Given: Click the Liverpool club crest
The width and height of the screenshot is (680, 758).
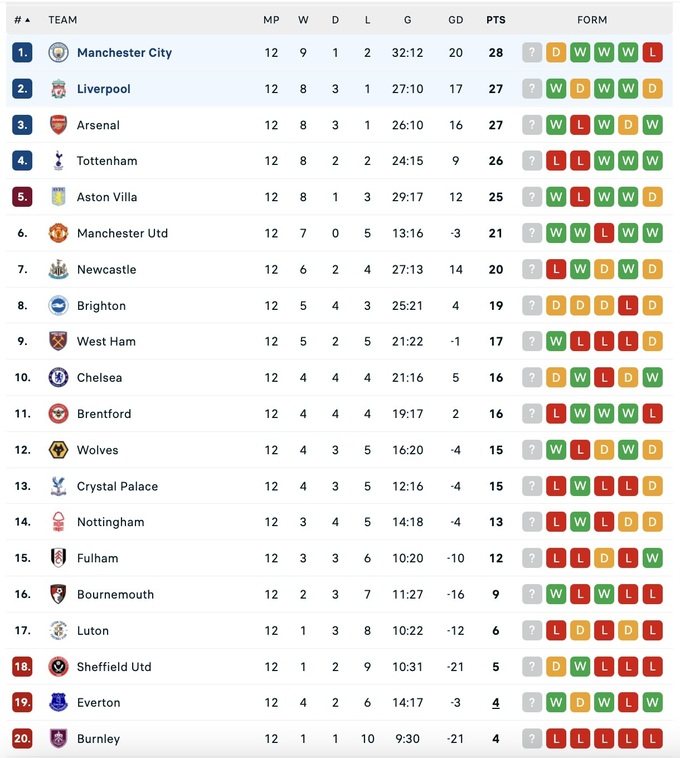Looking at the screenshot, I should pos(58,89).
